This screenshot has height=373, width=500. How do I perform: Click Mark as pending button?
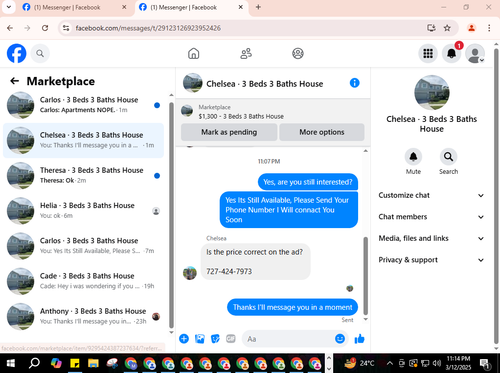229,132
